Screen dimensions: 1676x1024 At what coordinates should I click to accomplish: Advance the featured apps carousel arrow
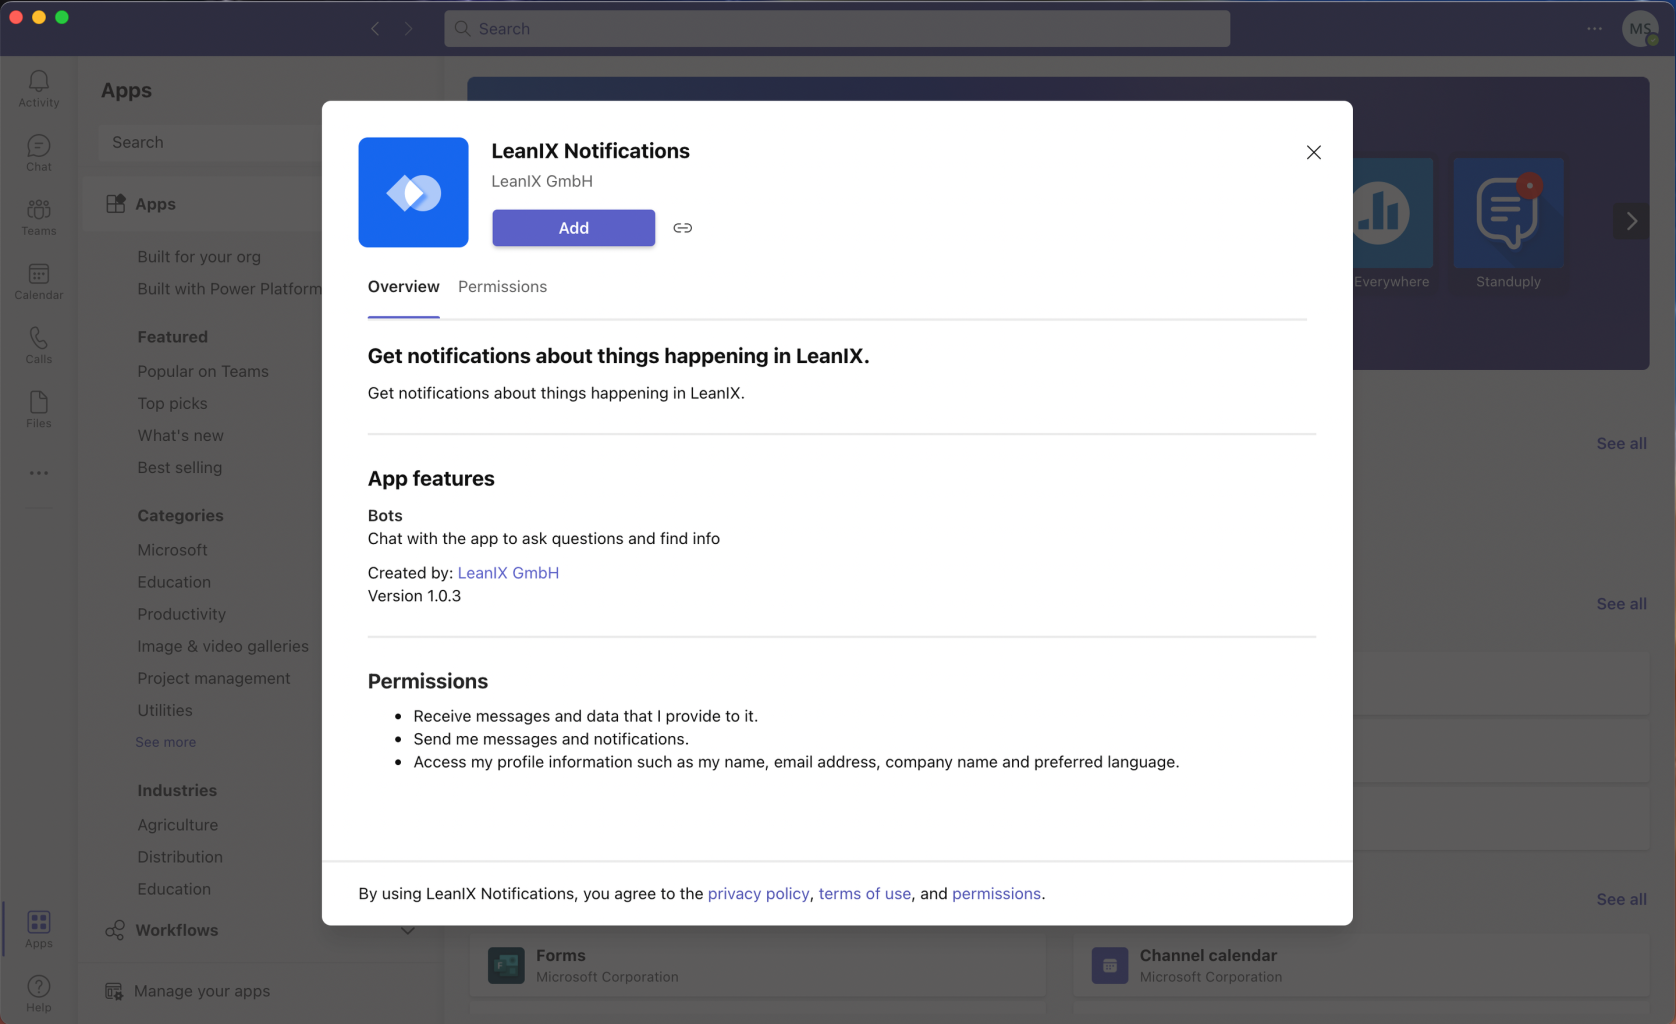1631,220
